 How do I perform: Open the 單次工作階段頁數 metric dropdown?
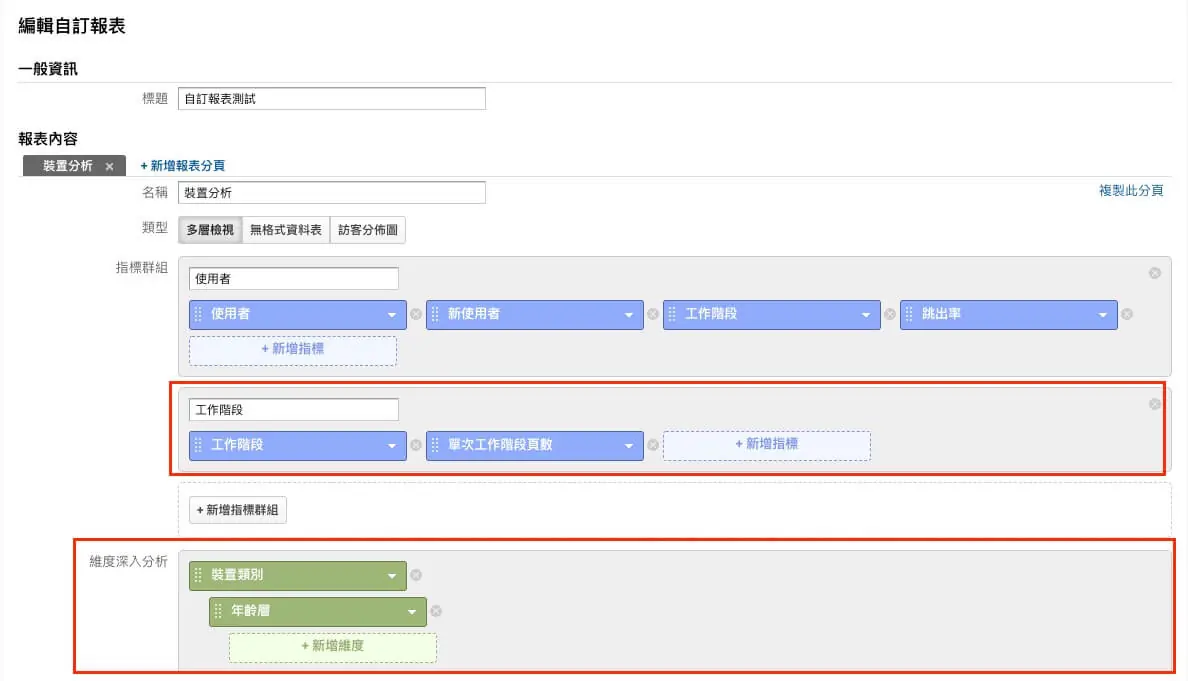(628, 446)
